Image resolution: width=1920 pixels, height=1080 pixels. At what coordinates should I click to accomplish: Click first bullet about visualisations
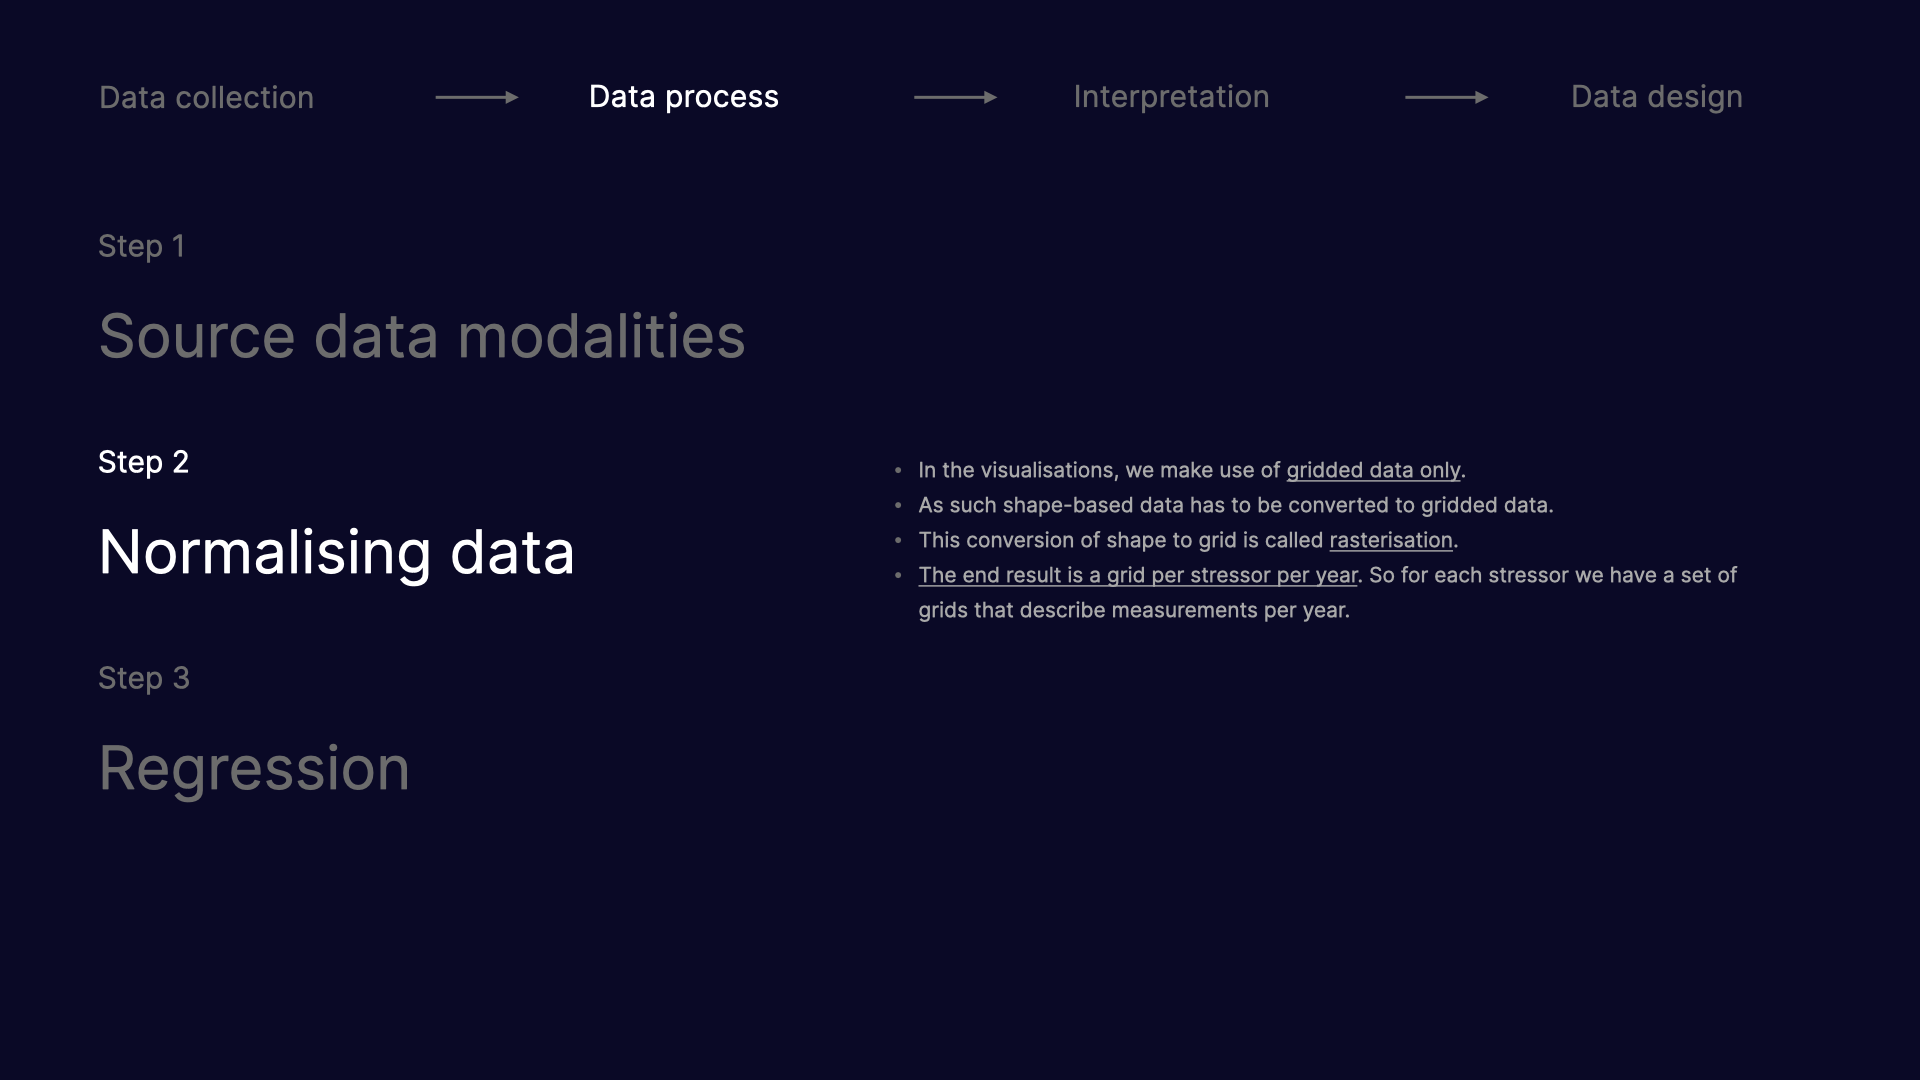[x=1191, y=470]
